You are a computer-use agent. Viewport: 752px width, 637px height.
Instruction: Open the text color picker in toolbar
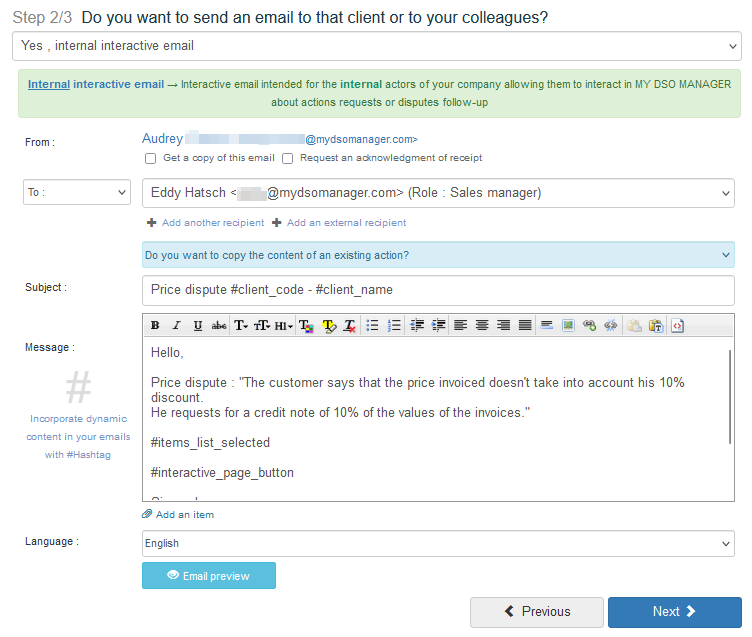pyautogui.click(x=306, y=326)
